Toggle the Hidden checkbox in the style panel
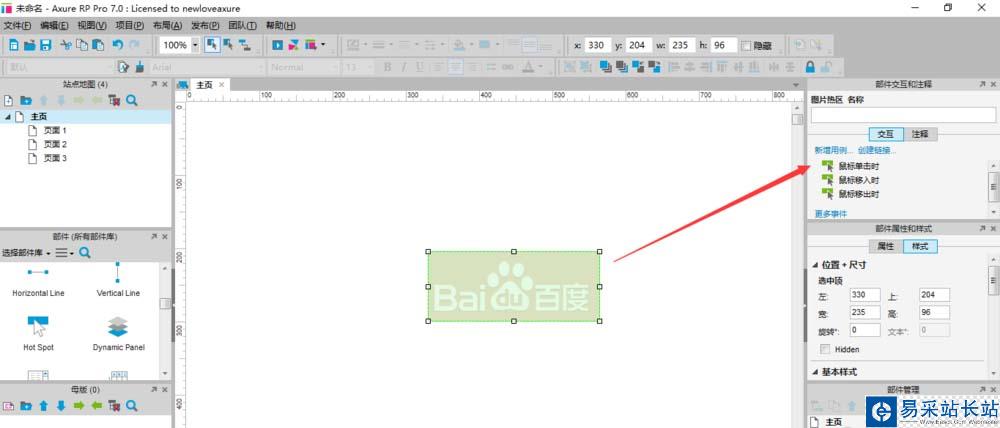Screen dimensions: 1000x428 (825, 349)
